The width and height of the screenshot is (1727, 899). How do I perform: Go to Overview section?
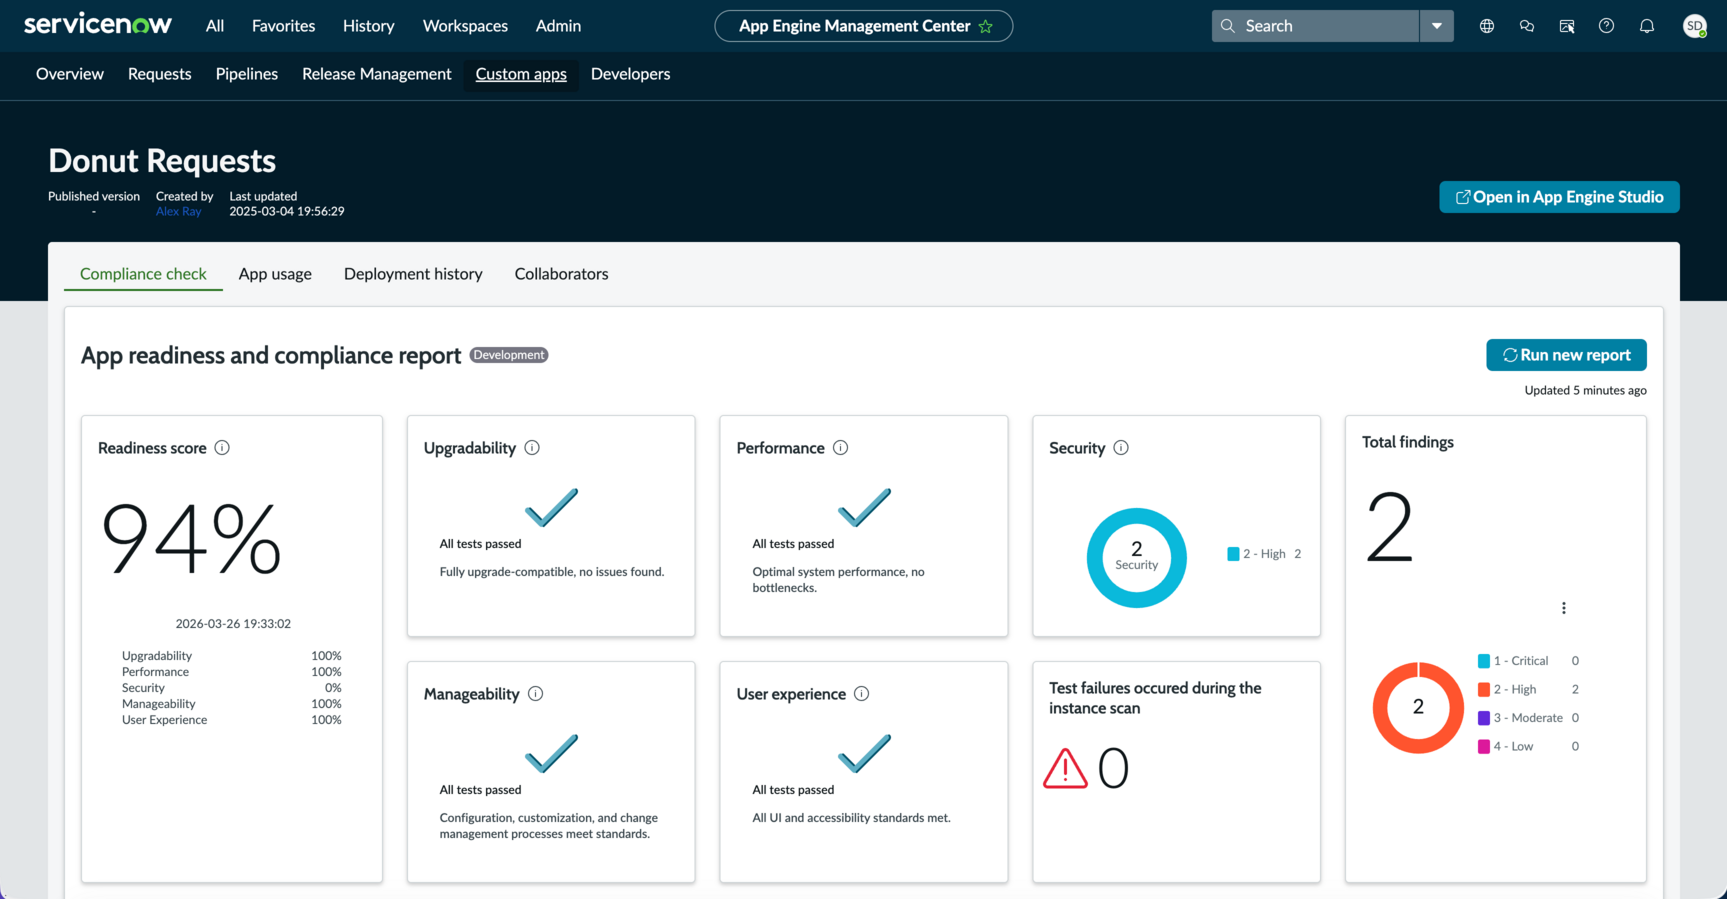tap(70, 74)
